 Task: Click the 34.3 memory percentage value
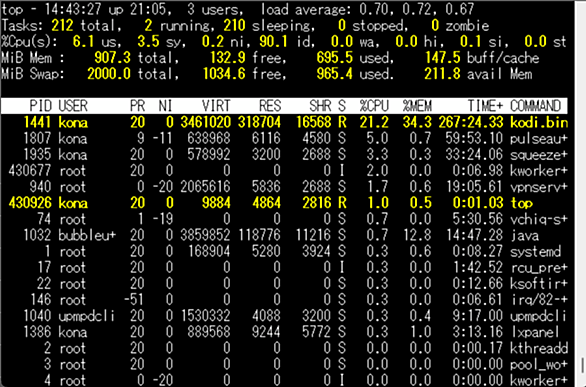417,123
